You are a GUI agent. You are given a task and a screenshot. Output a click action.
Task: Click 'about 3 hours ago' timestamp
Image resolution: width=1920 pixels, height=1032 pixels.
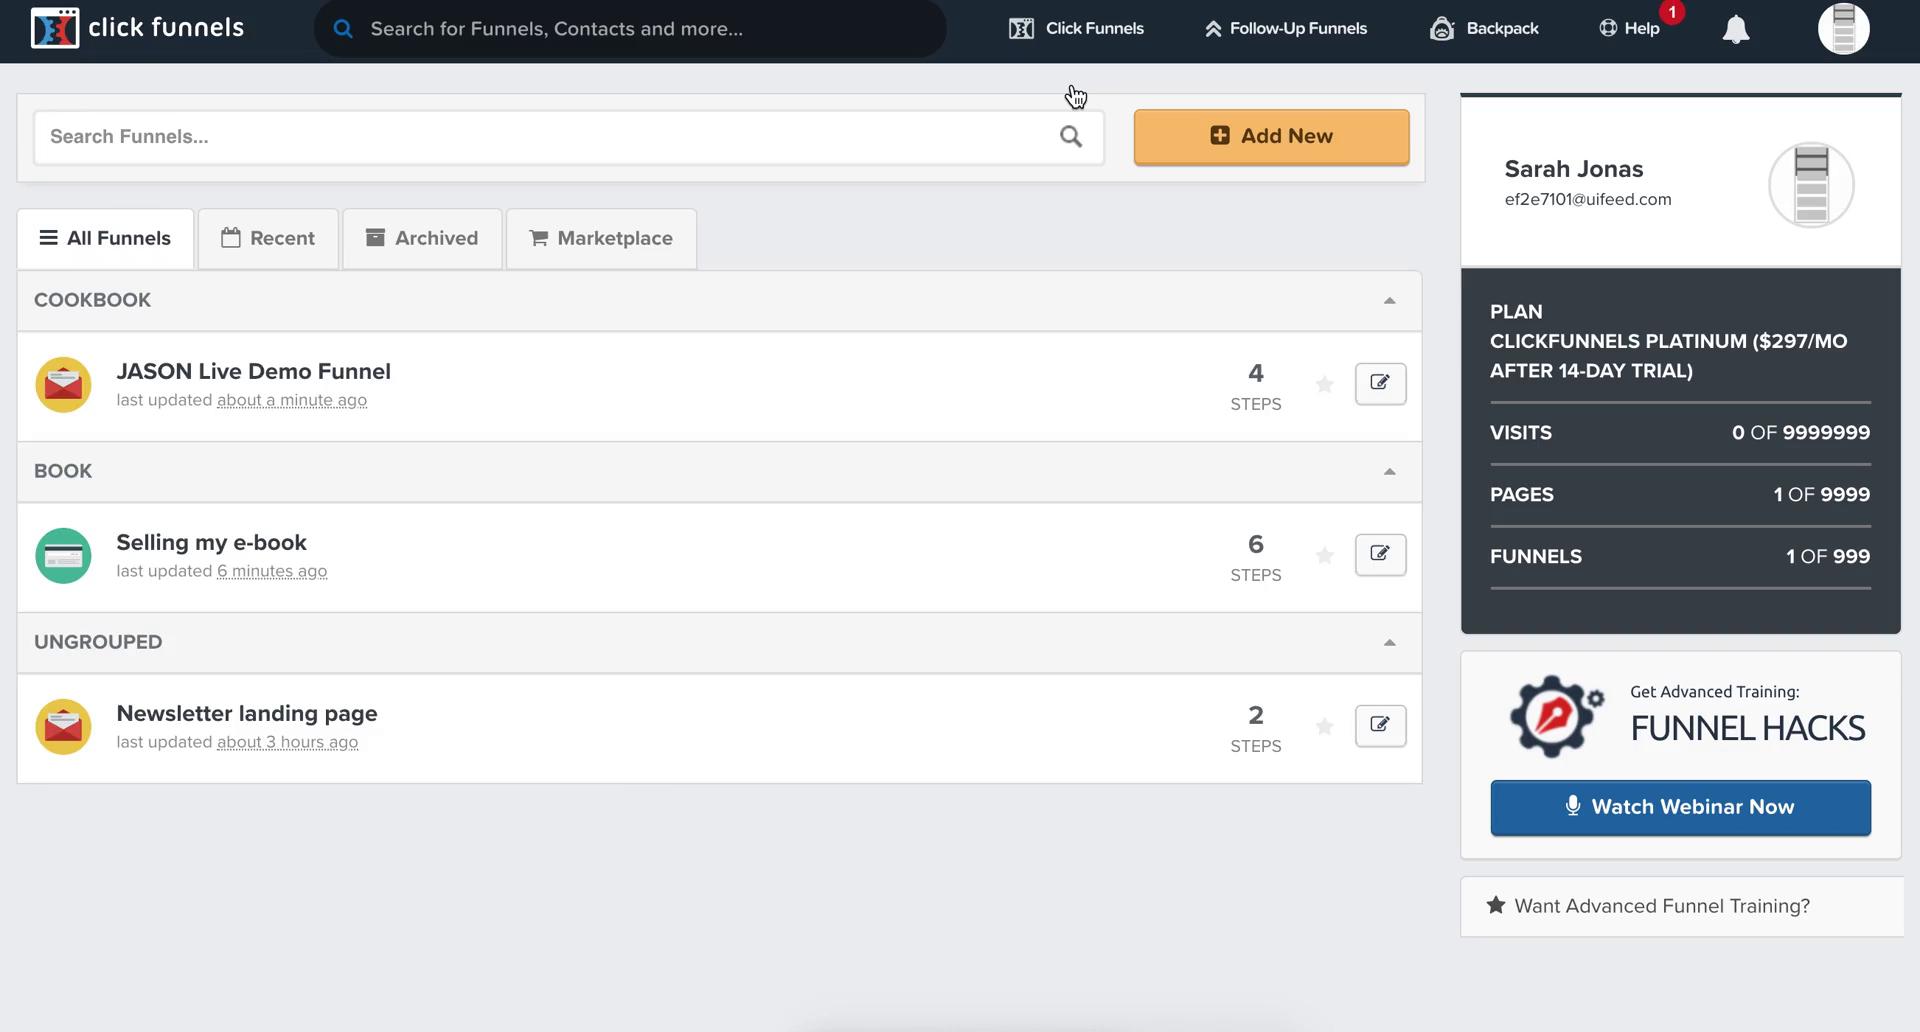tap(287, 743)
